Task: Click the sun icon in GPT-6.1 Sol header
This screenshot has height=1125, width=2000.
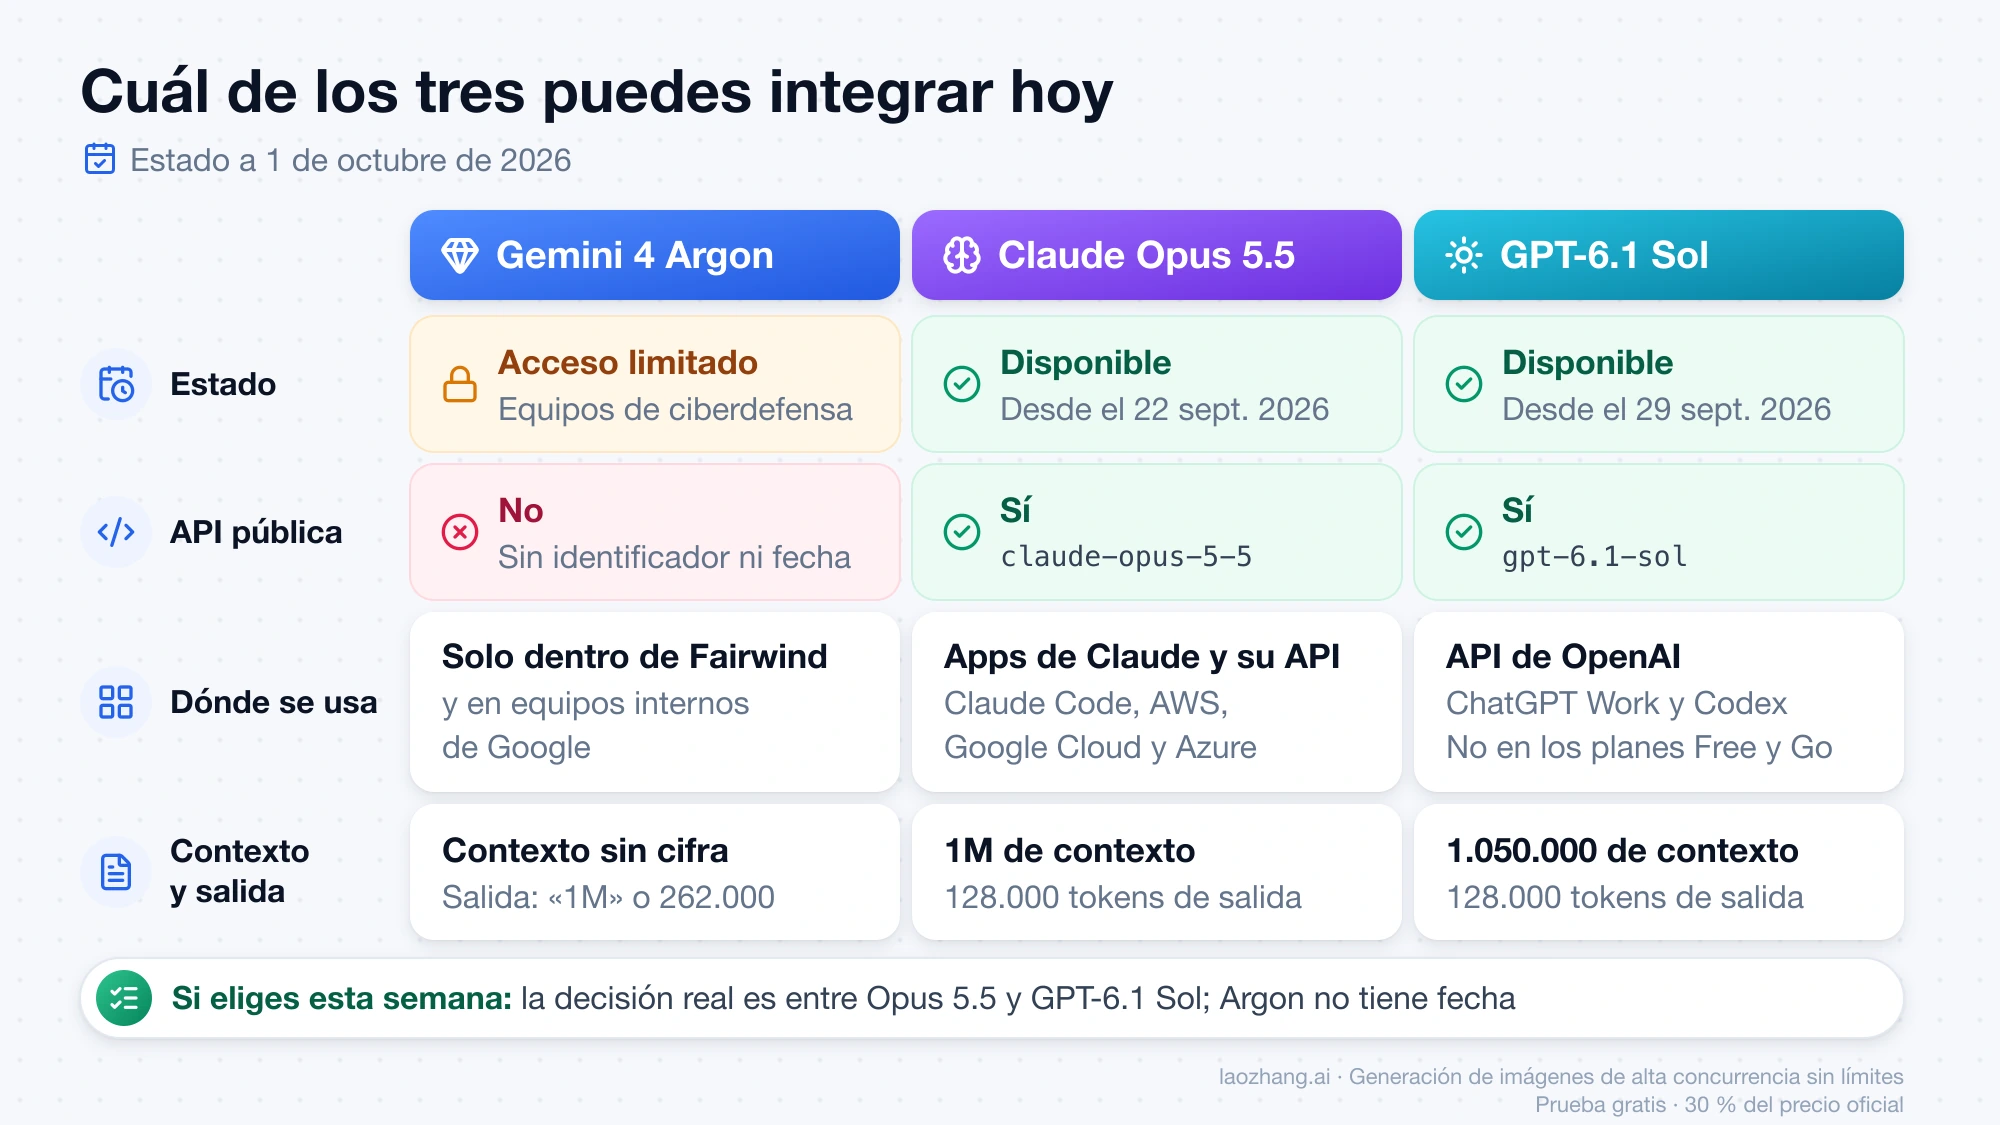Action: pos(1464,256)
